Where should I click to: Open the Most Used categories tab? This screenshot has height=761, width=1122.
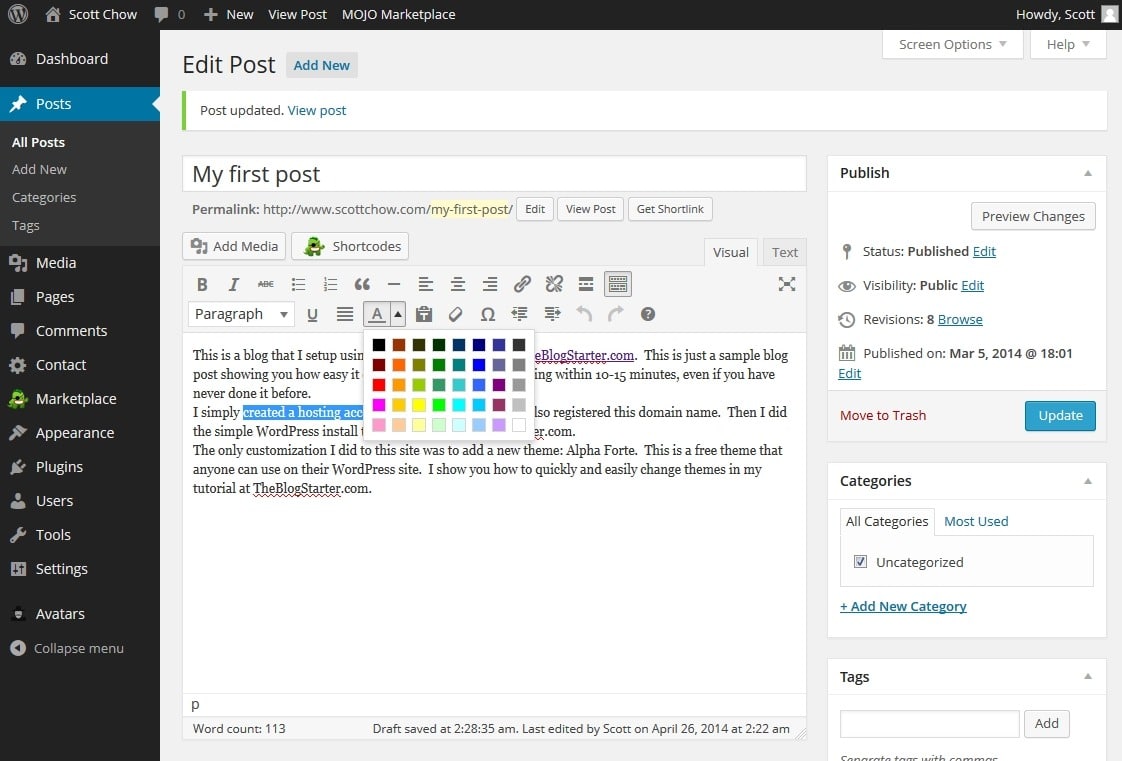pos(975,521)
